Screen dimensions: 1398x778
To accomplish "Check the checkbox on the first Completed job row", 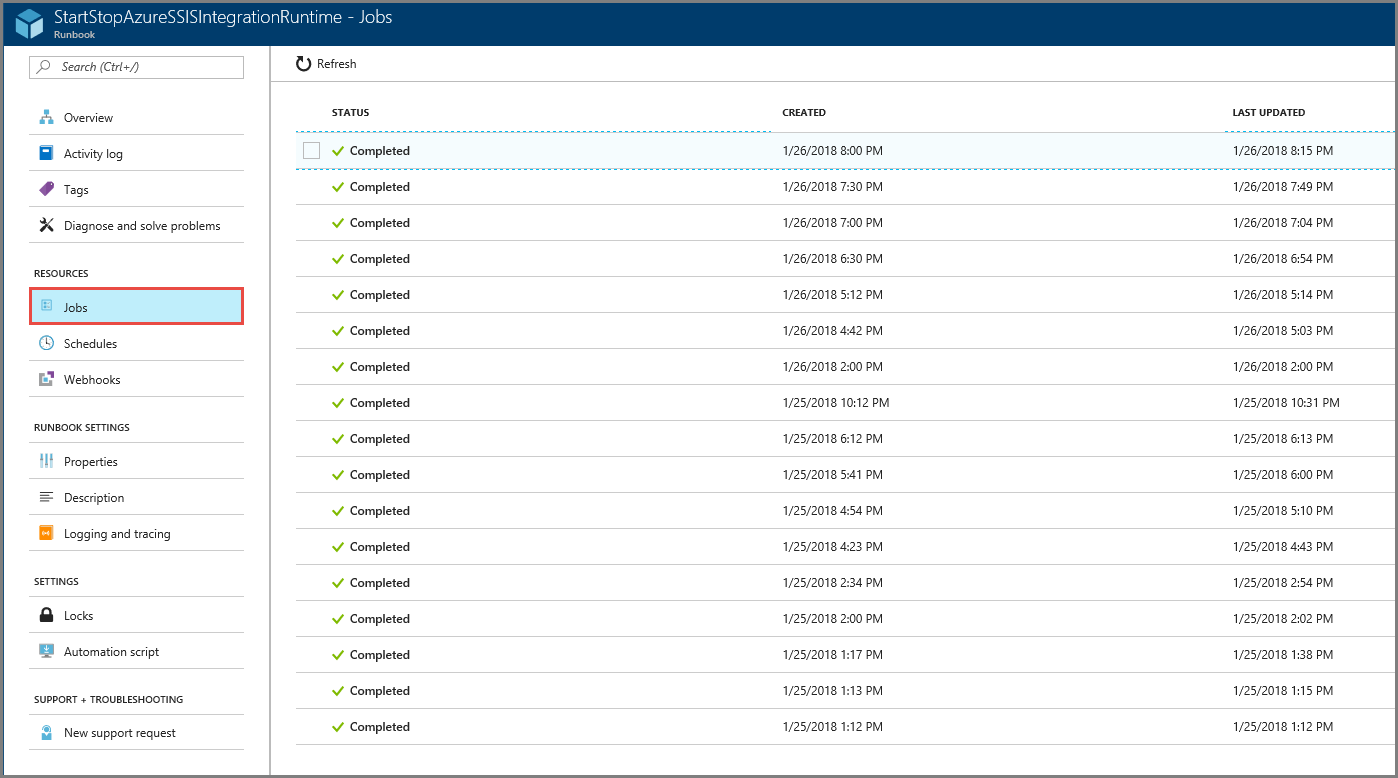I will click(311, 149).
